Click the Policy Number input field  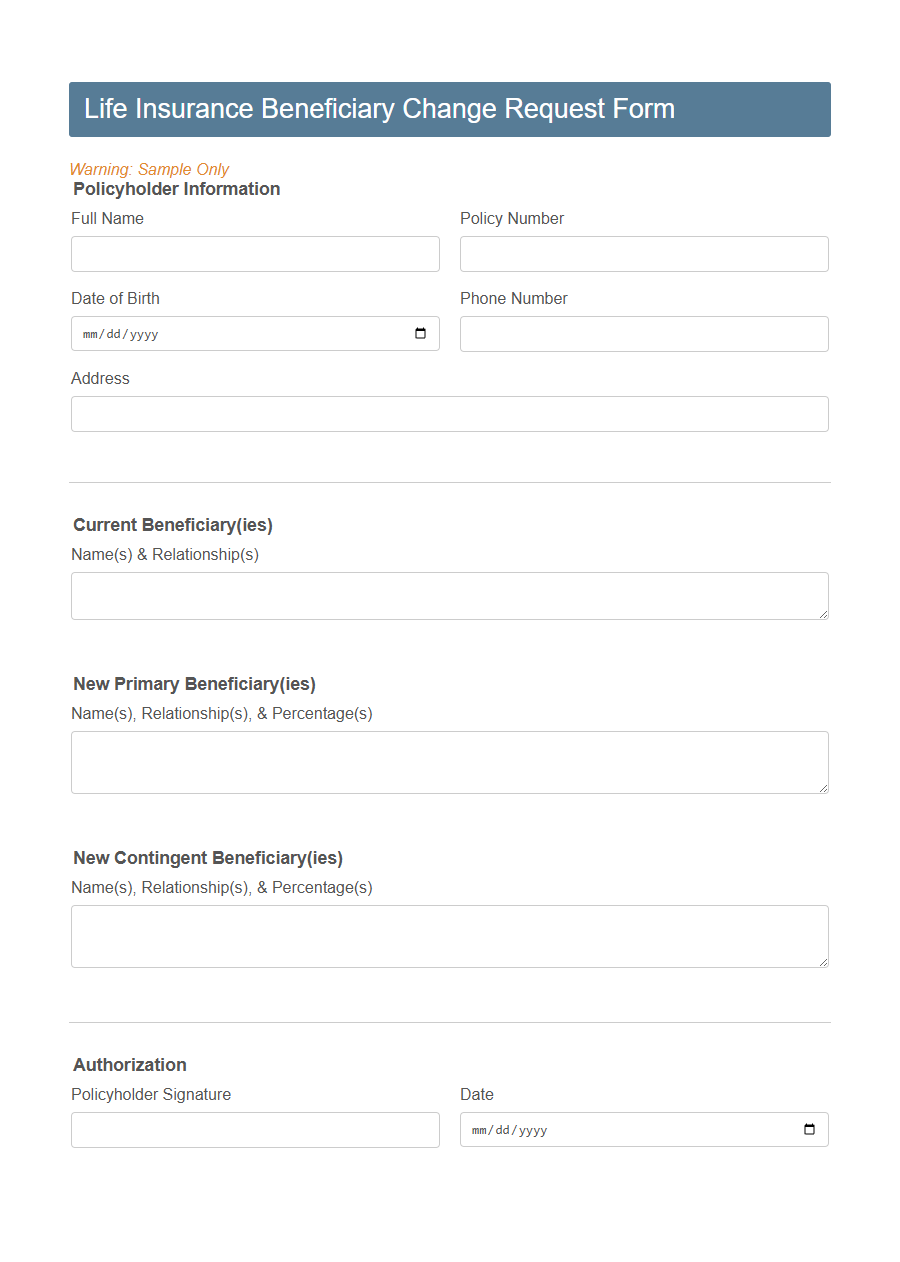pos(644,253)
